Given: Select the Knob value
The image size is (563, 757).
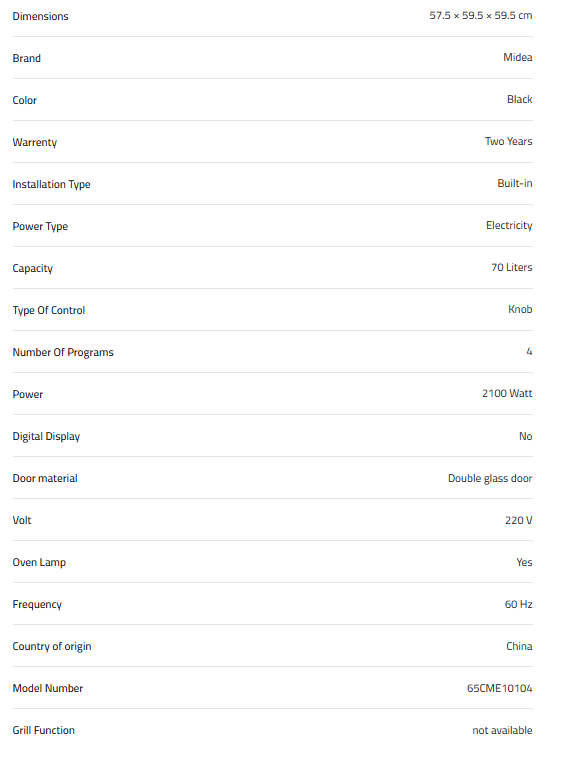Looking at the screenshot, I should pos(520,309).
